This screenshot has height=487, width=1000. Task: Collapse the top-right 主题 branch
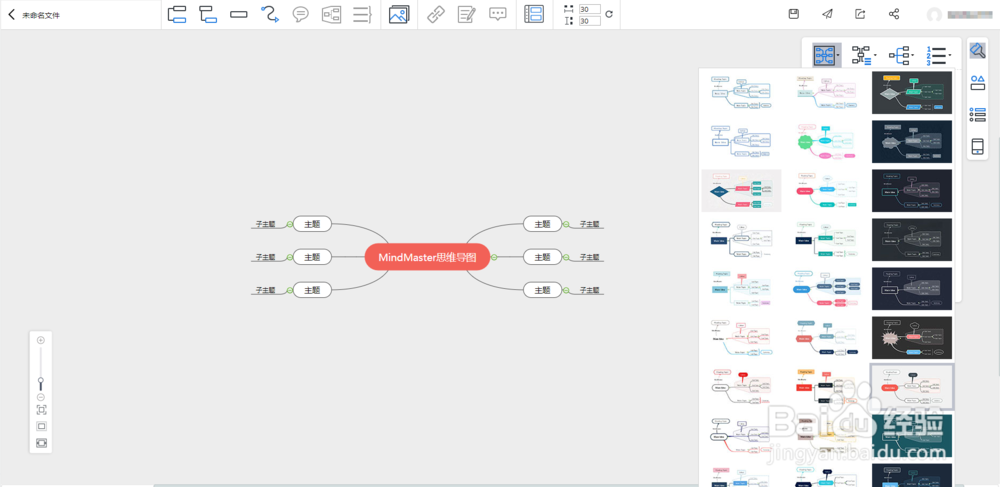click(566, 224)
